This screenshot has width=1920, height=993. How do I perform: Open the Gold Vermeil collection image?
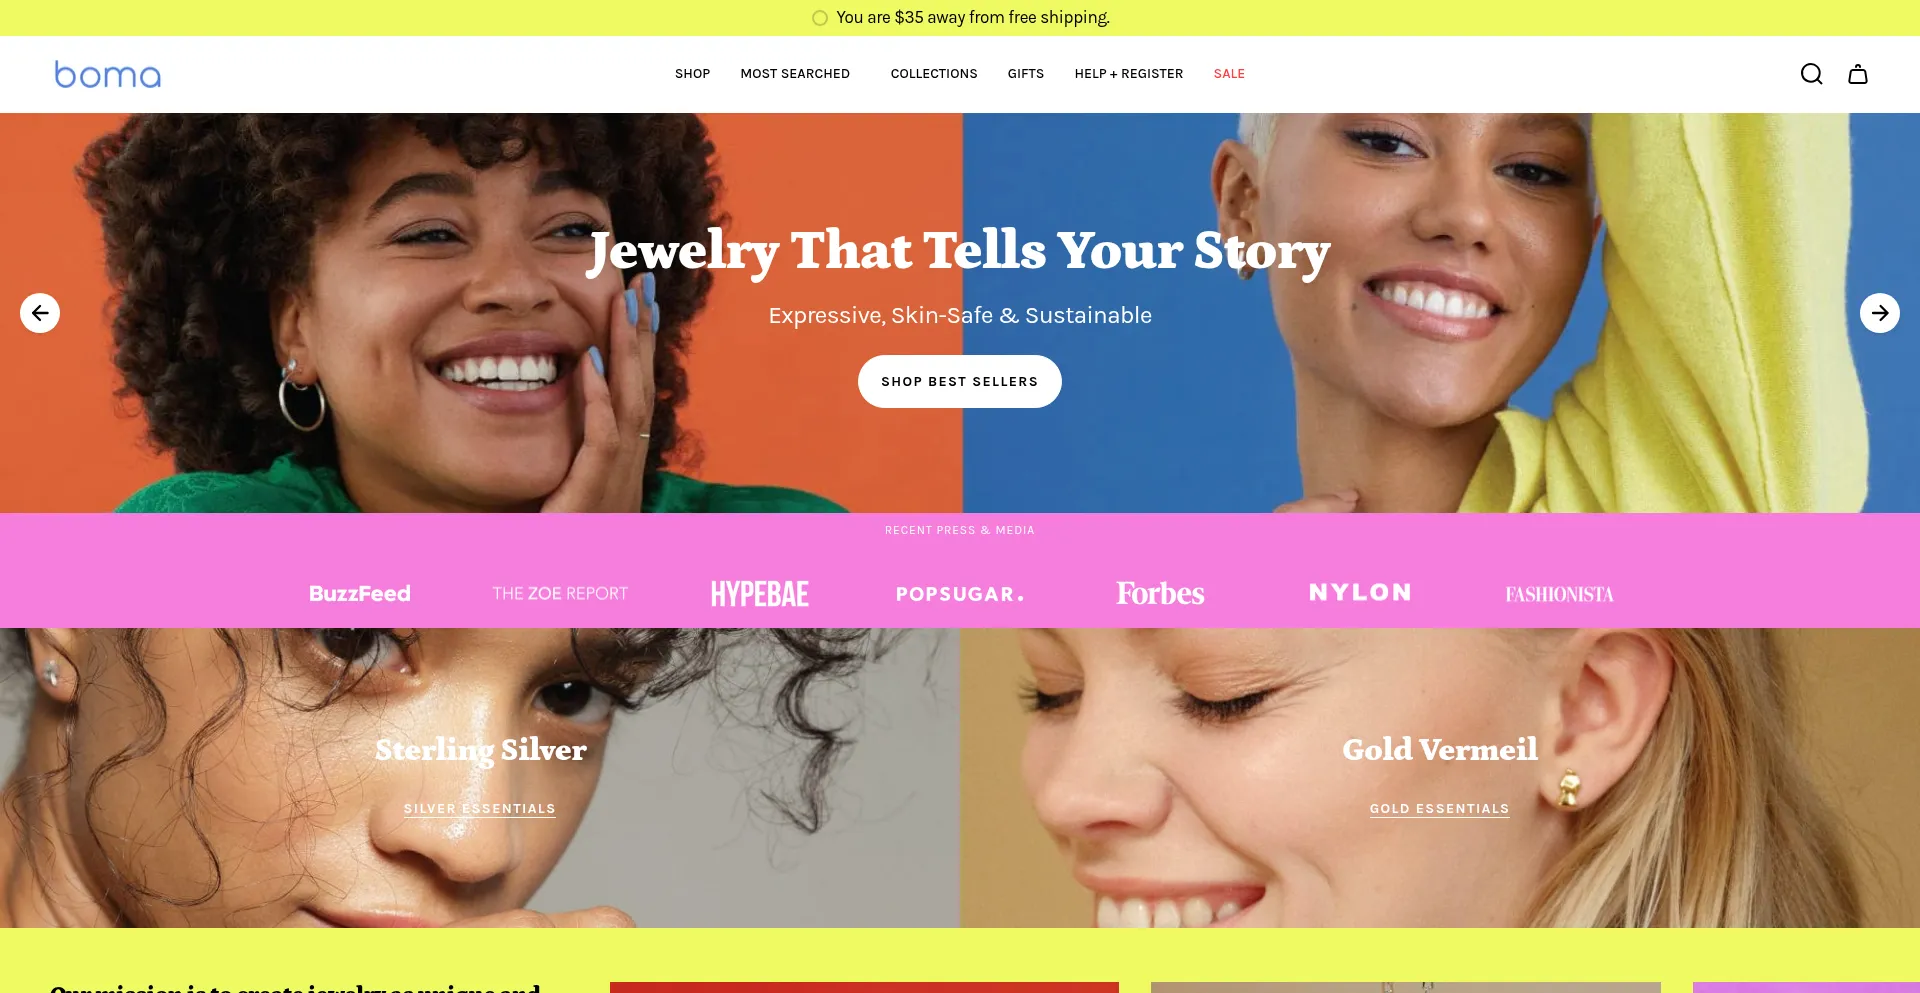(x=1440, y=778)
